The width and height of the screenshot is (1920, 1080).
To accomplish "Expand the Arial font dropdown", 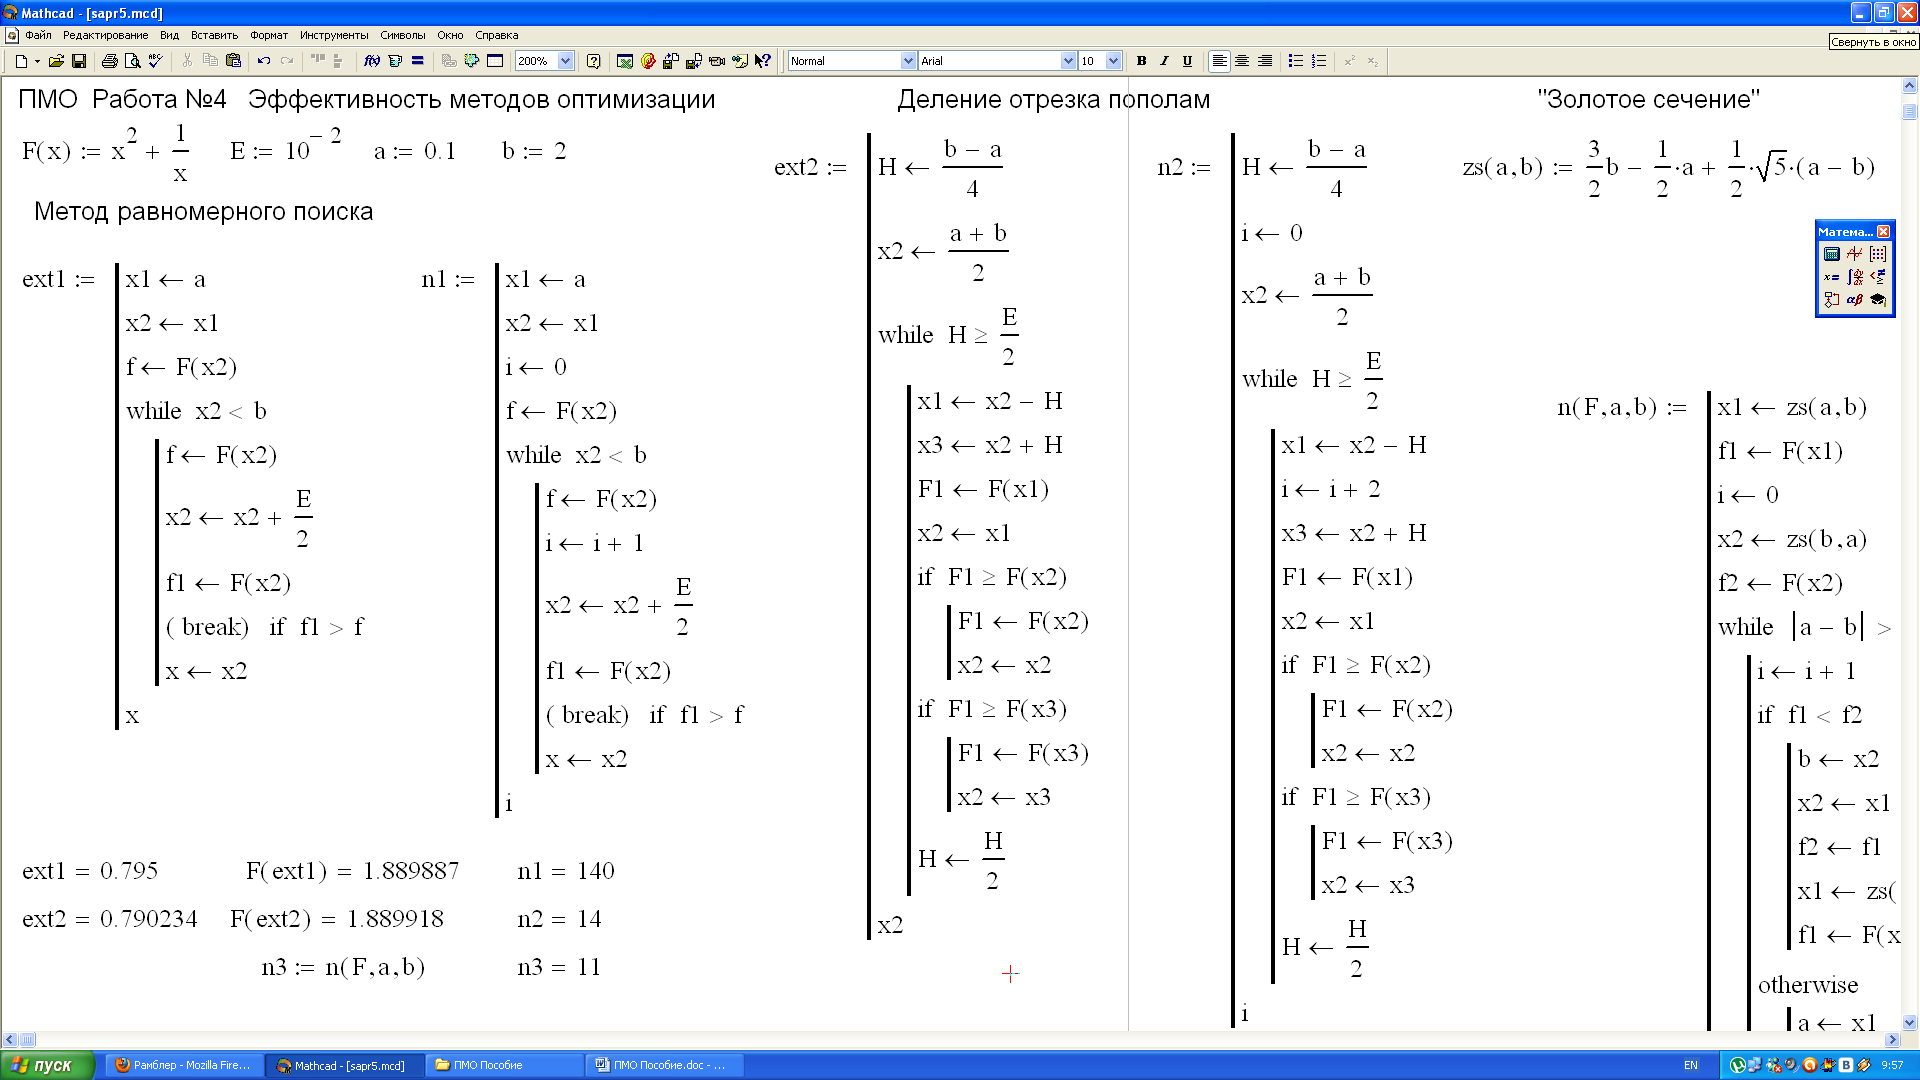I will pyautogui.click(x=1068, y=61).
